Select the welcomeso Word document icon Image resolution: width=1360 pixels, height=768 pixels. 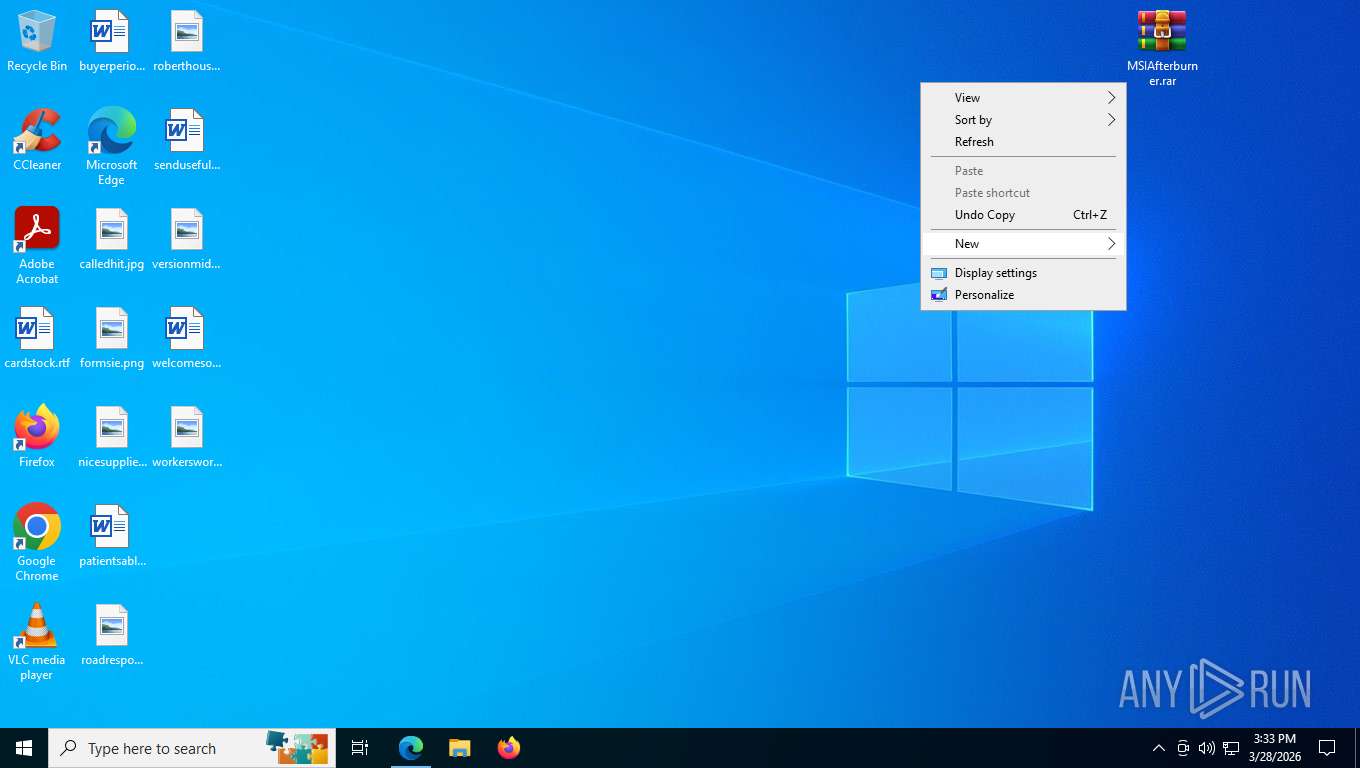pos(186,338)
